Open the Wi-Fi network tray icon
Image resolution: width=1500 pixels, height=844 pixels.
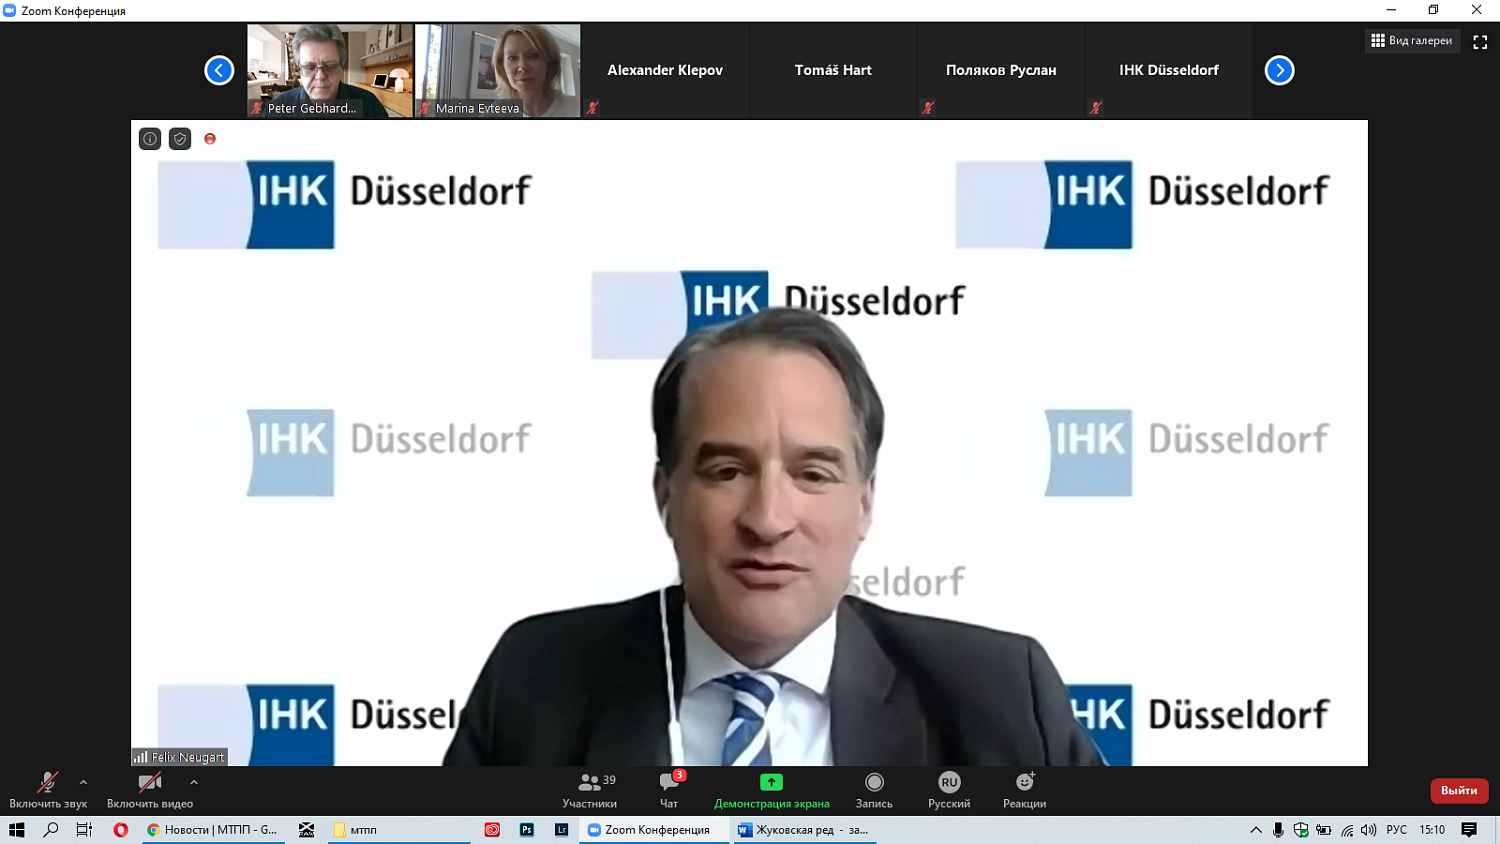tap(1347, 830)
